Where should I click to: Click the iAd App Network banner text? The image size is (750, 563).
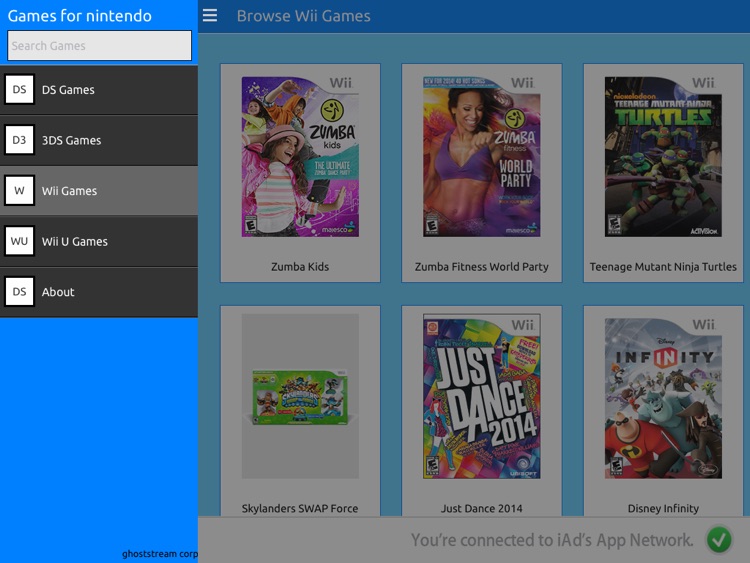[552, 540]
